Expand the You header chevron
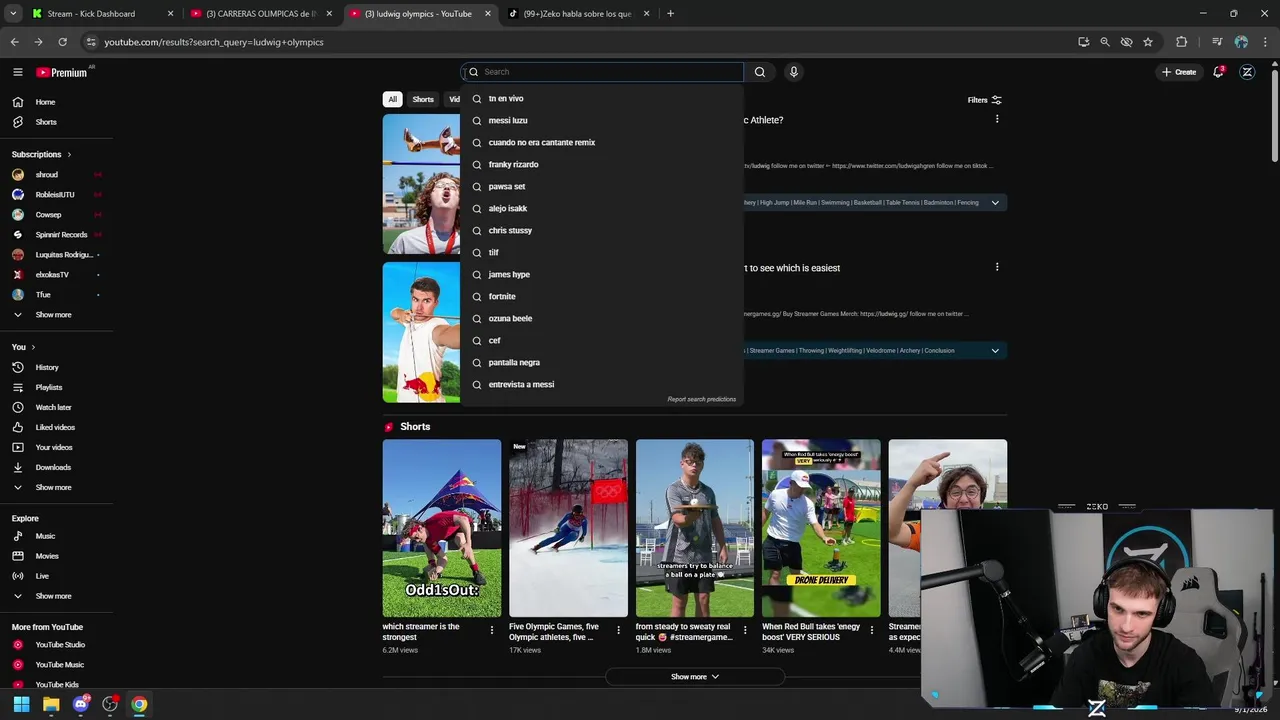The image size is (1280, 720). click(33, 347)
